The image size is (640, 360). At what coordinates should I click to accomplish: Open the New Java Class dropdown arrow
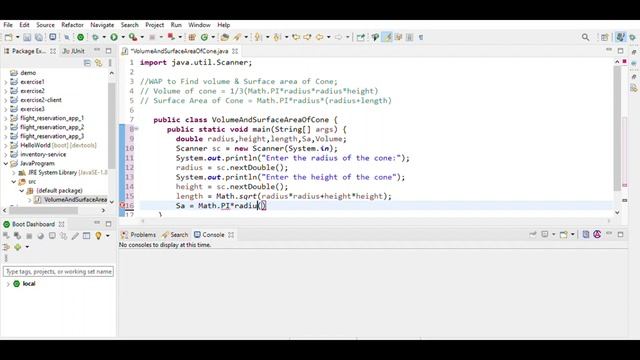point(213,37)
